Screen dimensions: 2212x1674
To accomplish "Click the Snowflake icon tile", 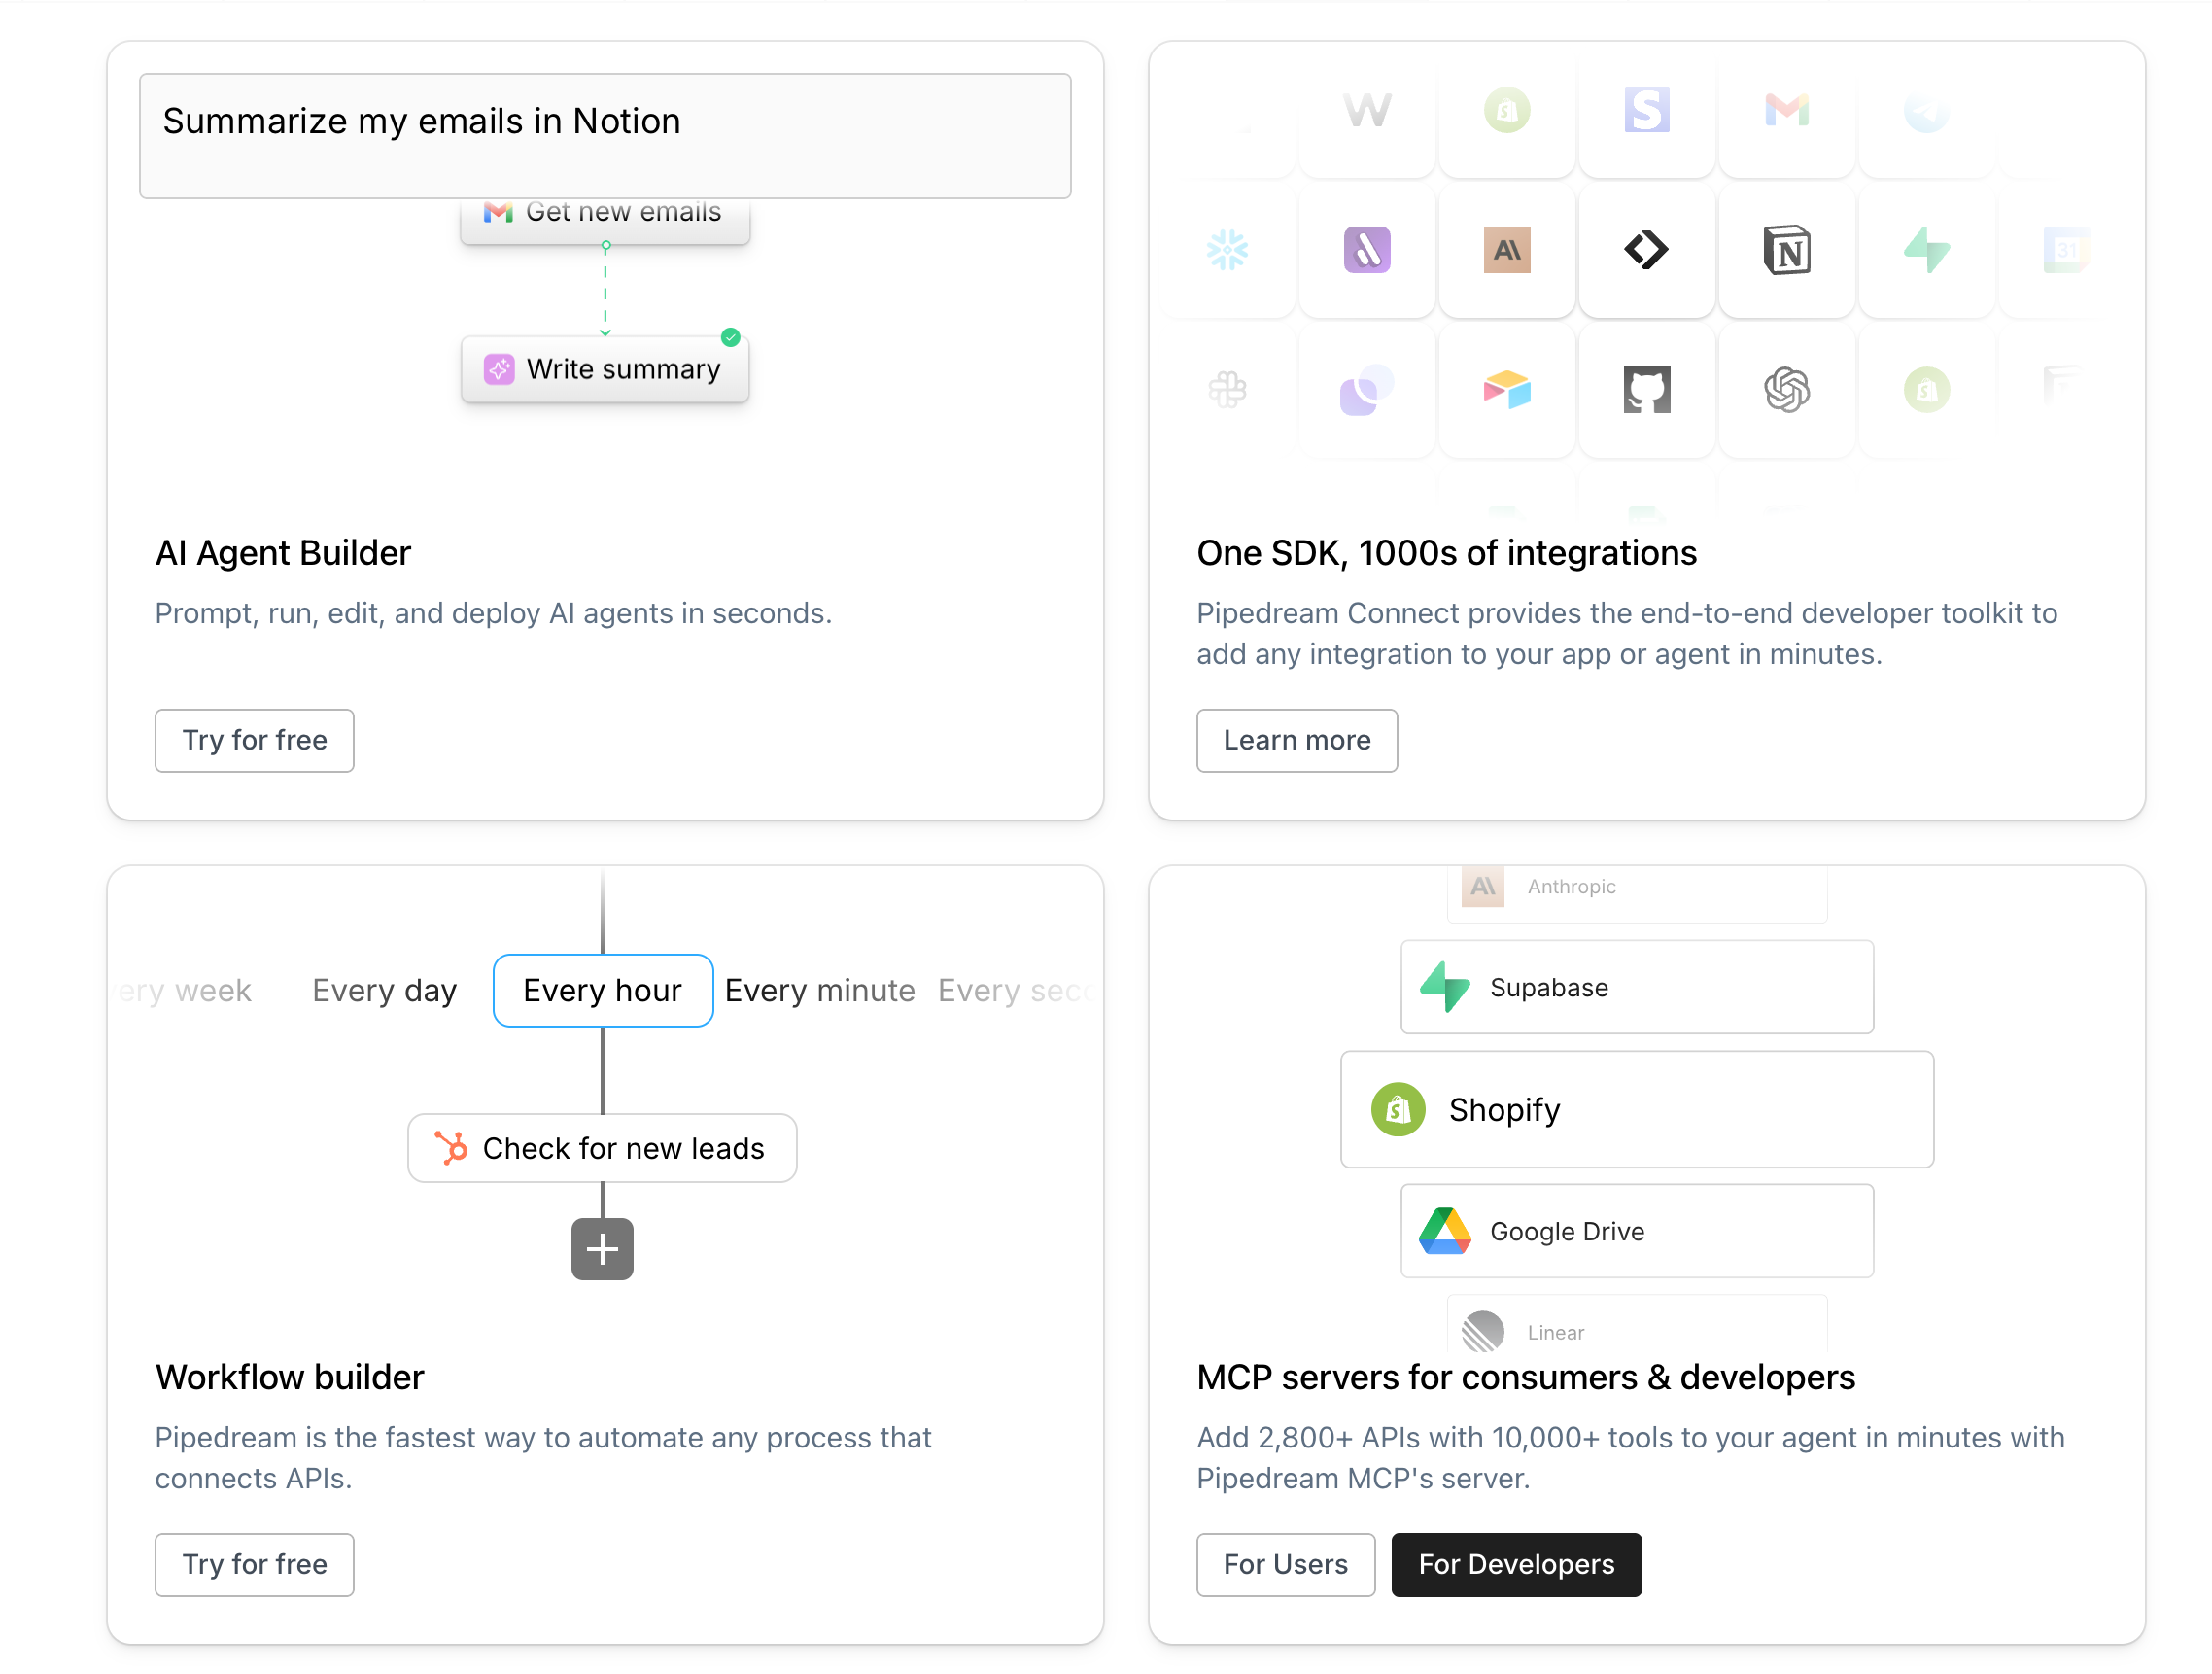I will [1227, 250].
